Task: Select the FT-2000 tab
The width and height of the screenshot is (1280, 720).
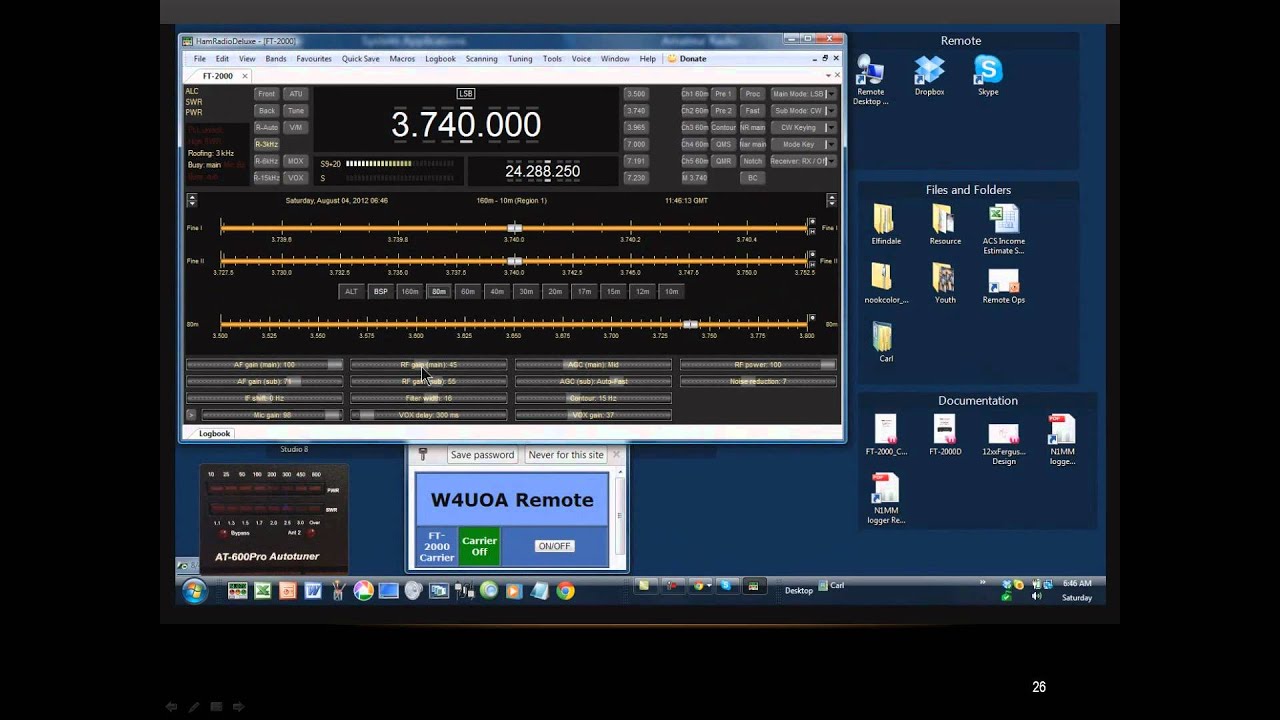Action: (217, 76)
